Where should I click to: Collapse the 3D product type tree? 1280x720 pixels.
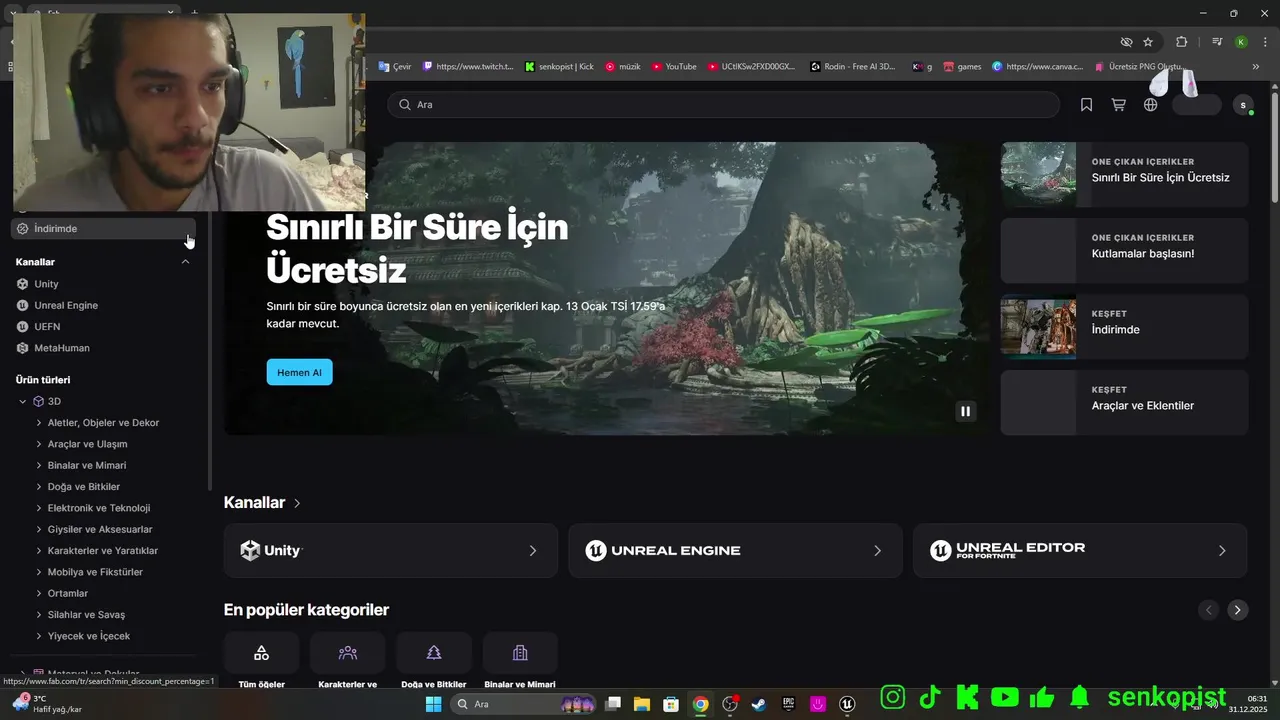pos(23,401)
